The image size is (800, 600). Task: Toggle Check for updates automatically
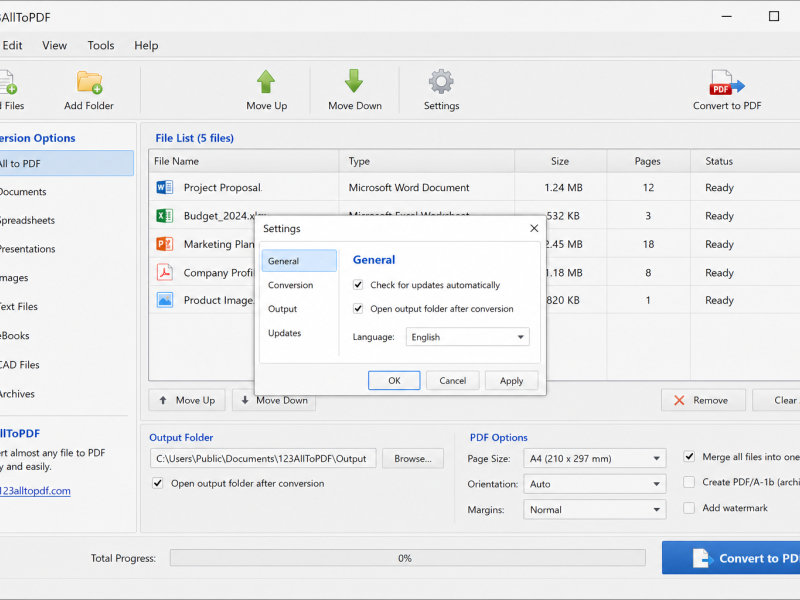click(x=358, y=285)
